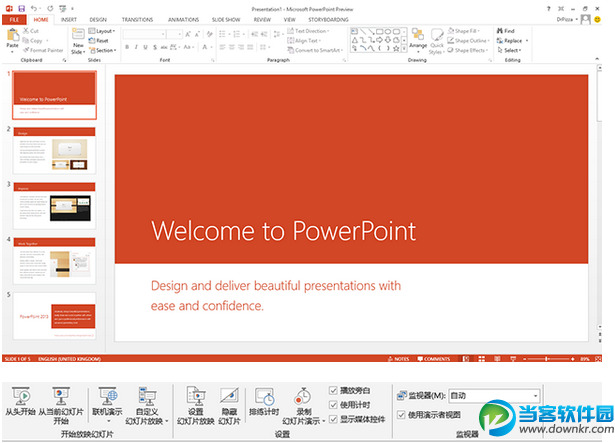Click the 排练计时 rehearse timings icon
Screen dimensions: 615x443
(x=263, y=396)
